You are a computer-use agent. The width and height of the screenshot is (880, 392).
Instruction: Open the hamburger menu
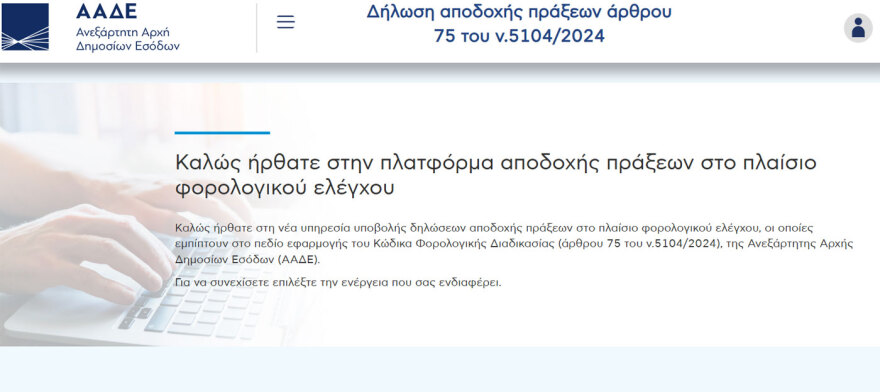(x=286, y=22)
